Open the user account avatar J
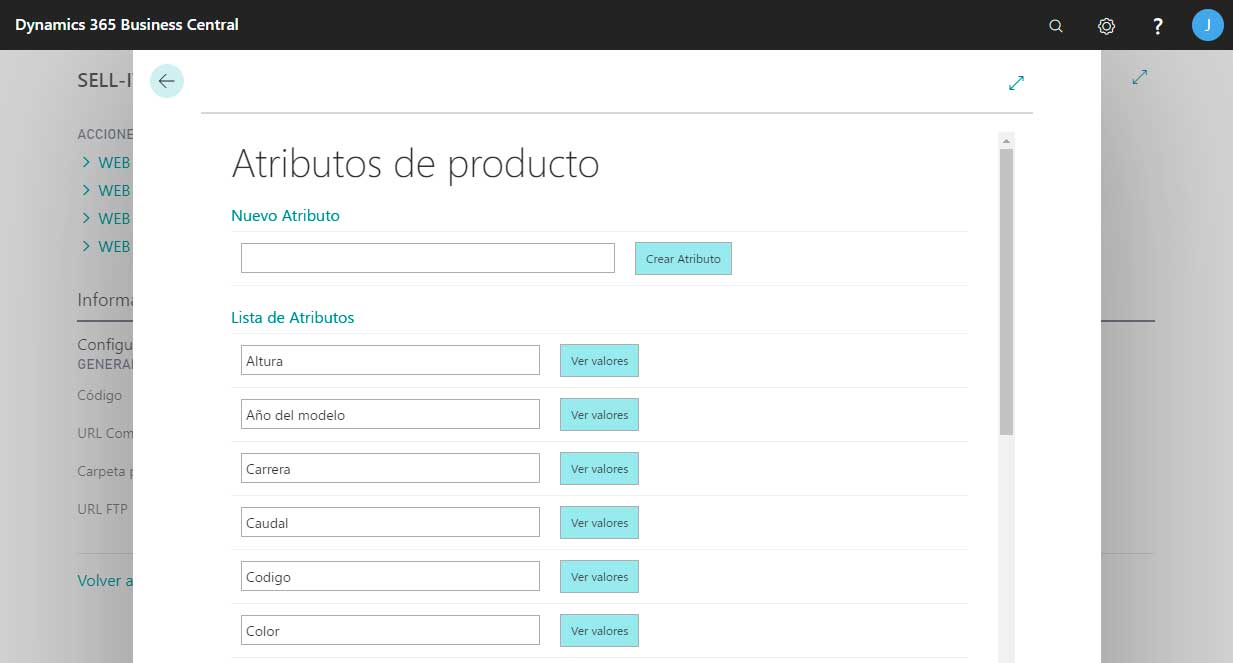This screenshot has height=663, width=1233. 1207,25
